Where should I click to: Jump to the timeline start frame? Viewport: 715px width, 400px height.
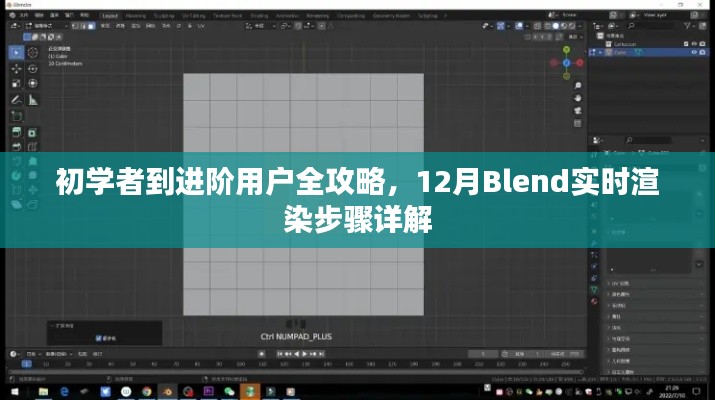[x=280, y=354]
